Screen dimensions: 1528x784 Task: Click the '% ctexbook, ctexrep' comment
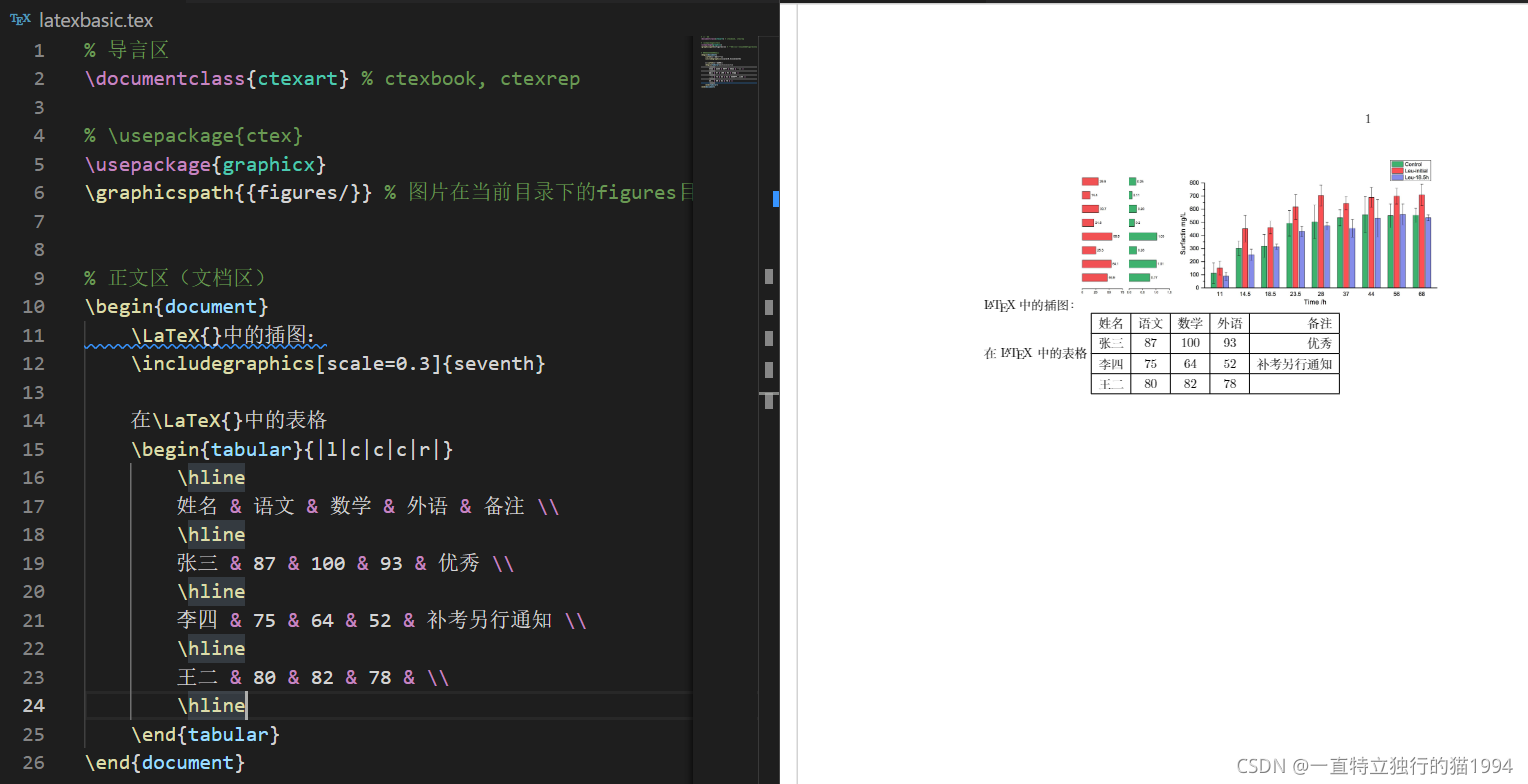point(471,79)
